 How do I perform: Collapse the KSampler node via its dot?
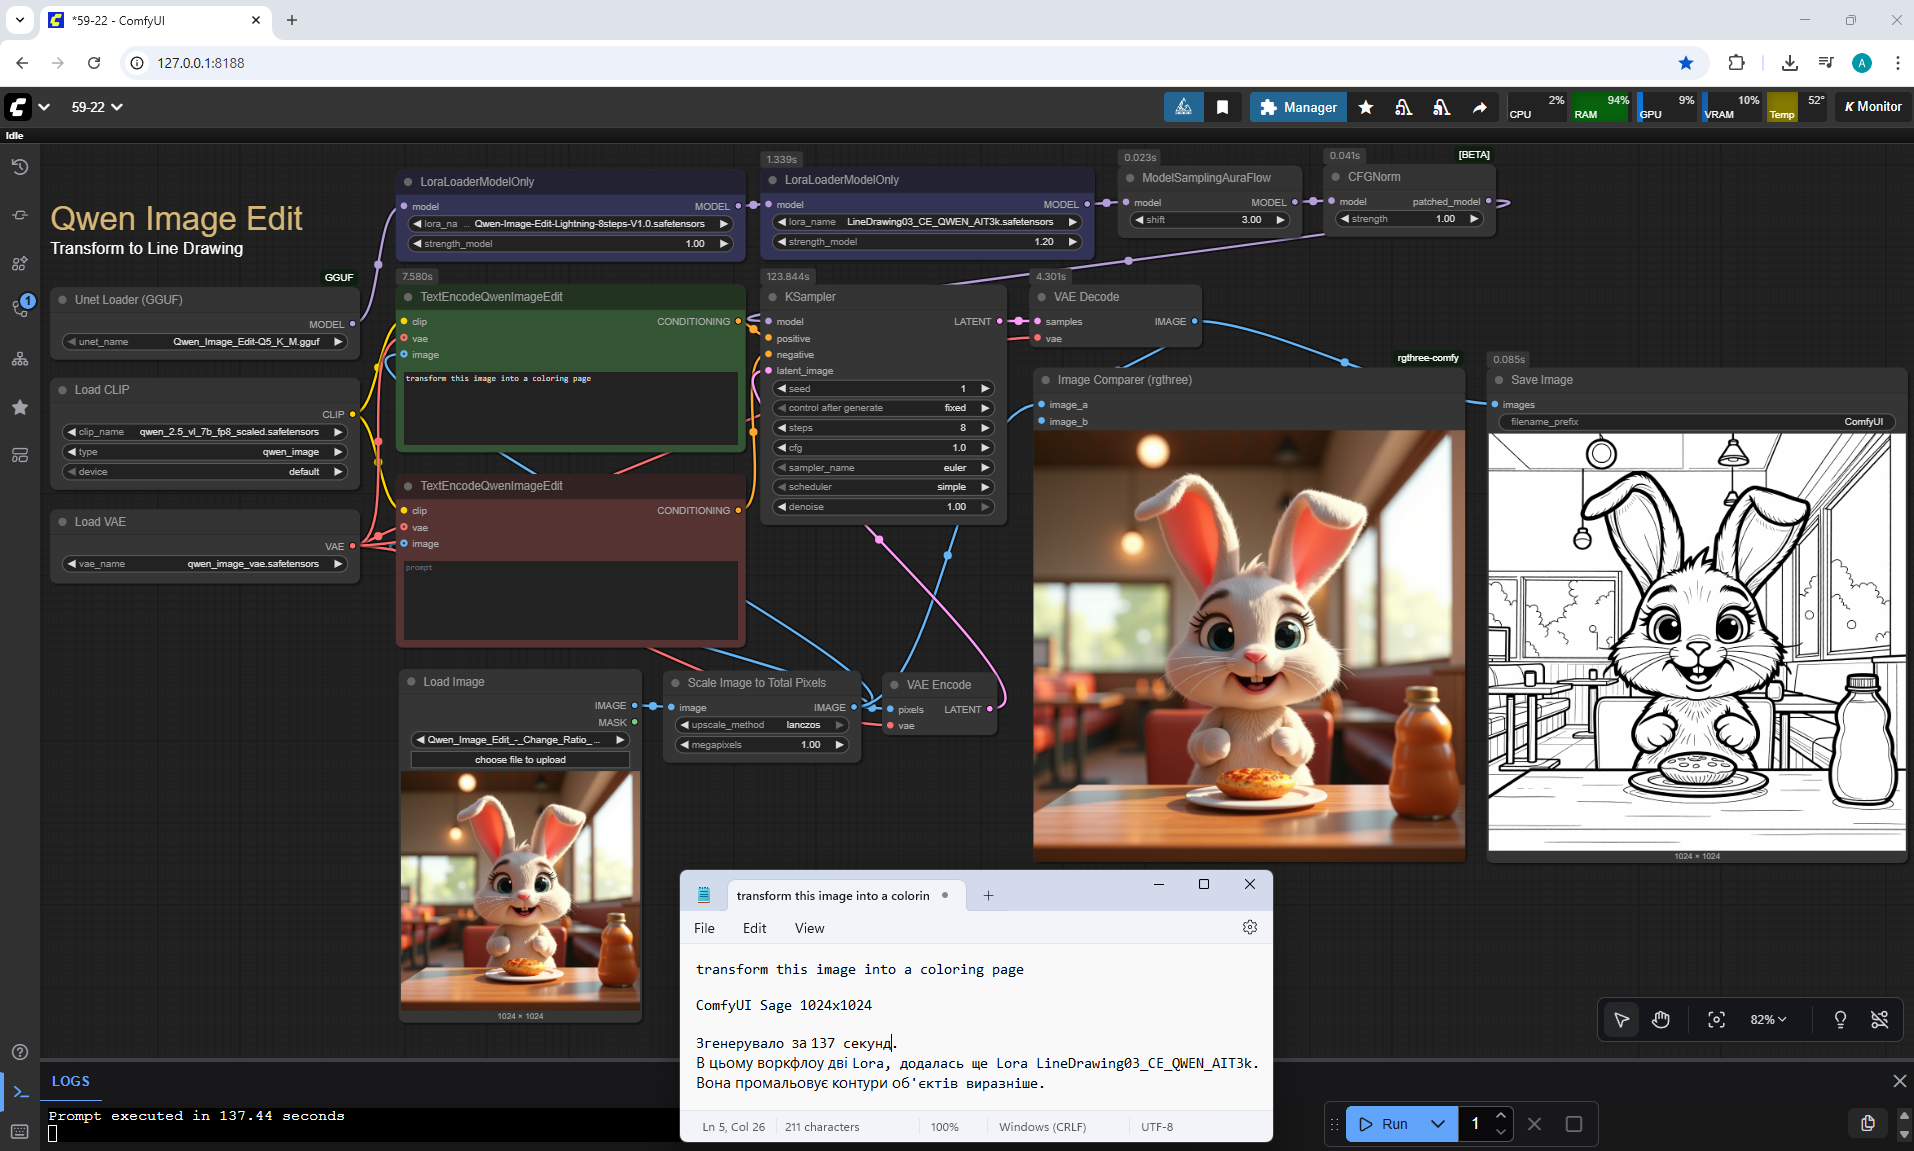pyautogui.click(x=773, y=297)
